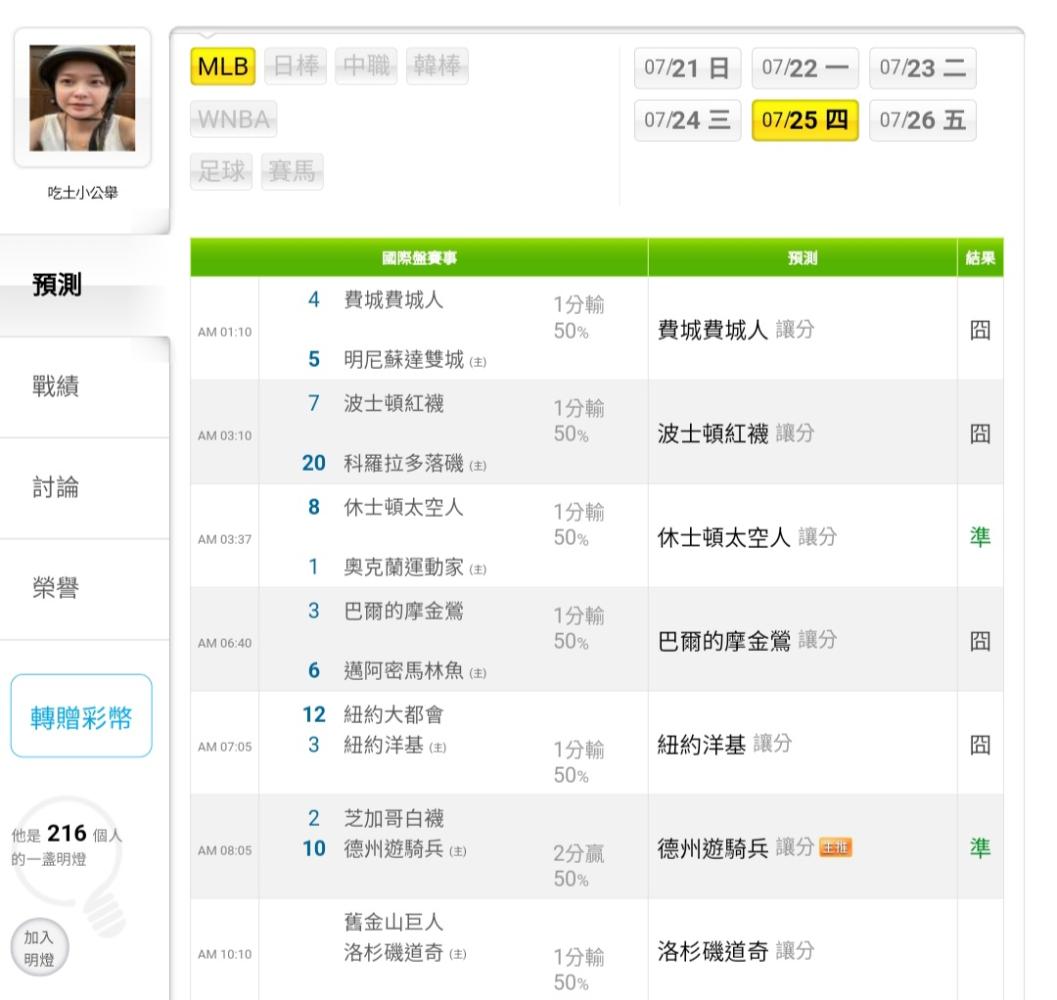Open the 足球 tab
The height and width of the screenshot is (1000, 1057).
(x=221, y=171)
